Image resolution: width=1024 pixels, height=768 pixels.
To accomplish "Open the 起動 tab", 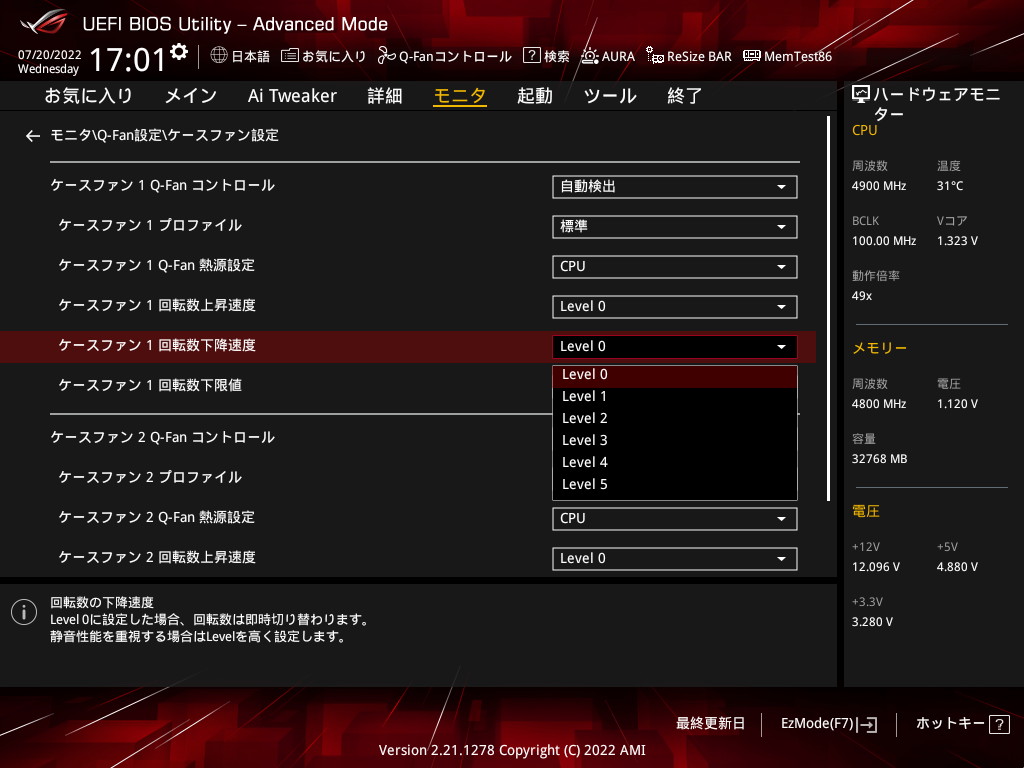I will coord(535,96).
